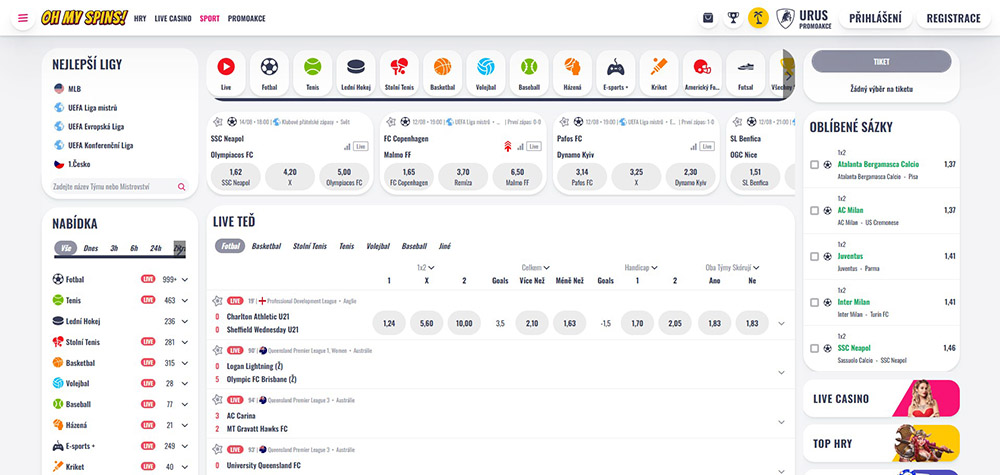Open the E-sports gamepad icon

click(615, 68)
